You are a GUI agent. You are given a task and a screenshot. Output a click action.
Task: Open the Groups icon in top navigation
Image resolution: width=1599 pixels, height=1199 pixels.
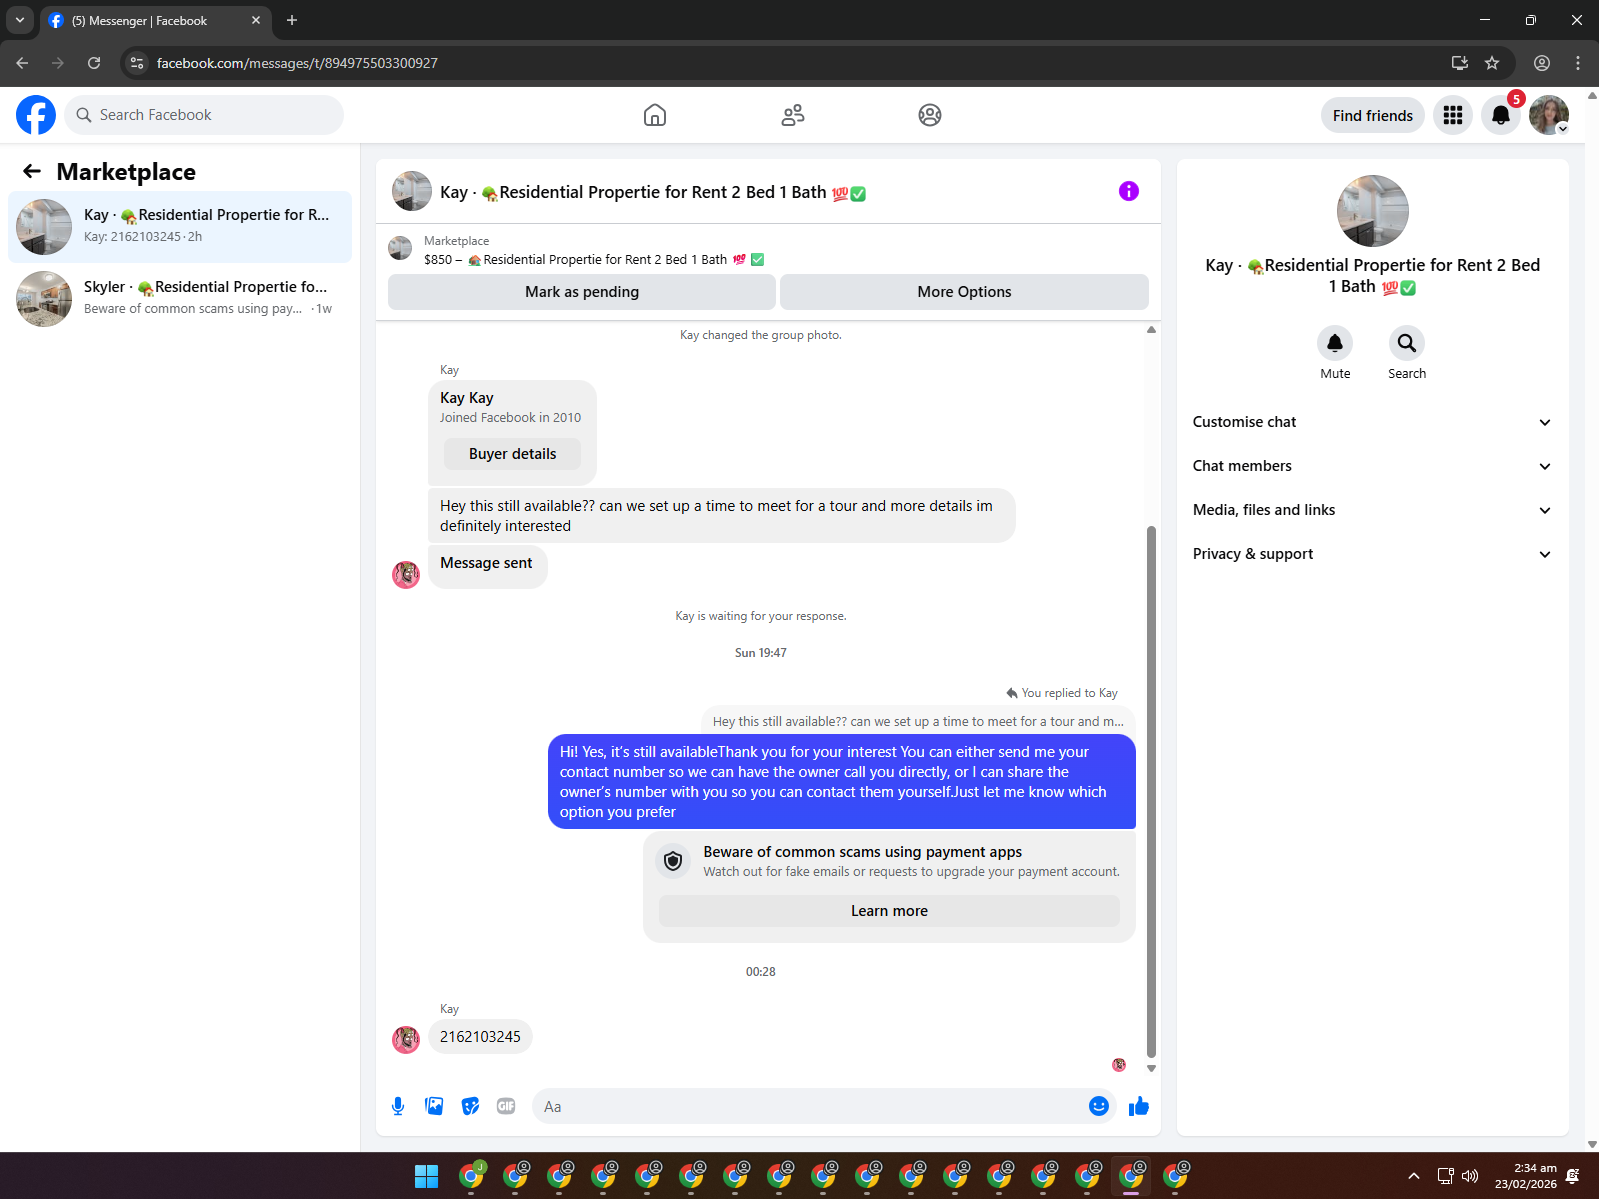(930, 115)
